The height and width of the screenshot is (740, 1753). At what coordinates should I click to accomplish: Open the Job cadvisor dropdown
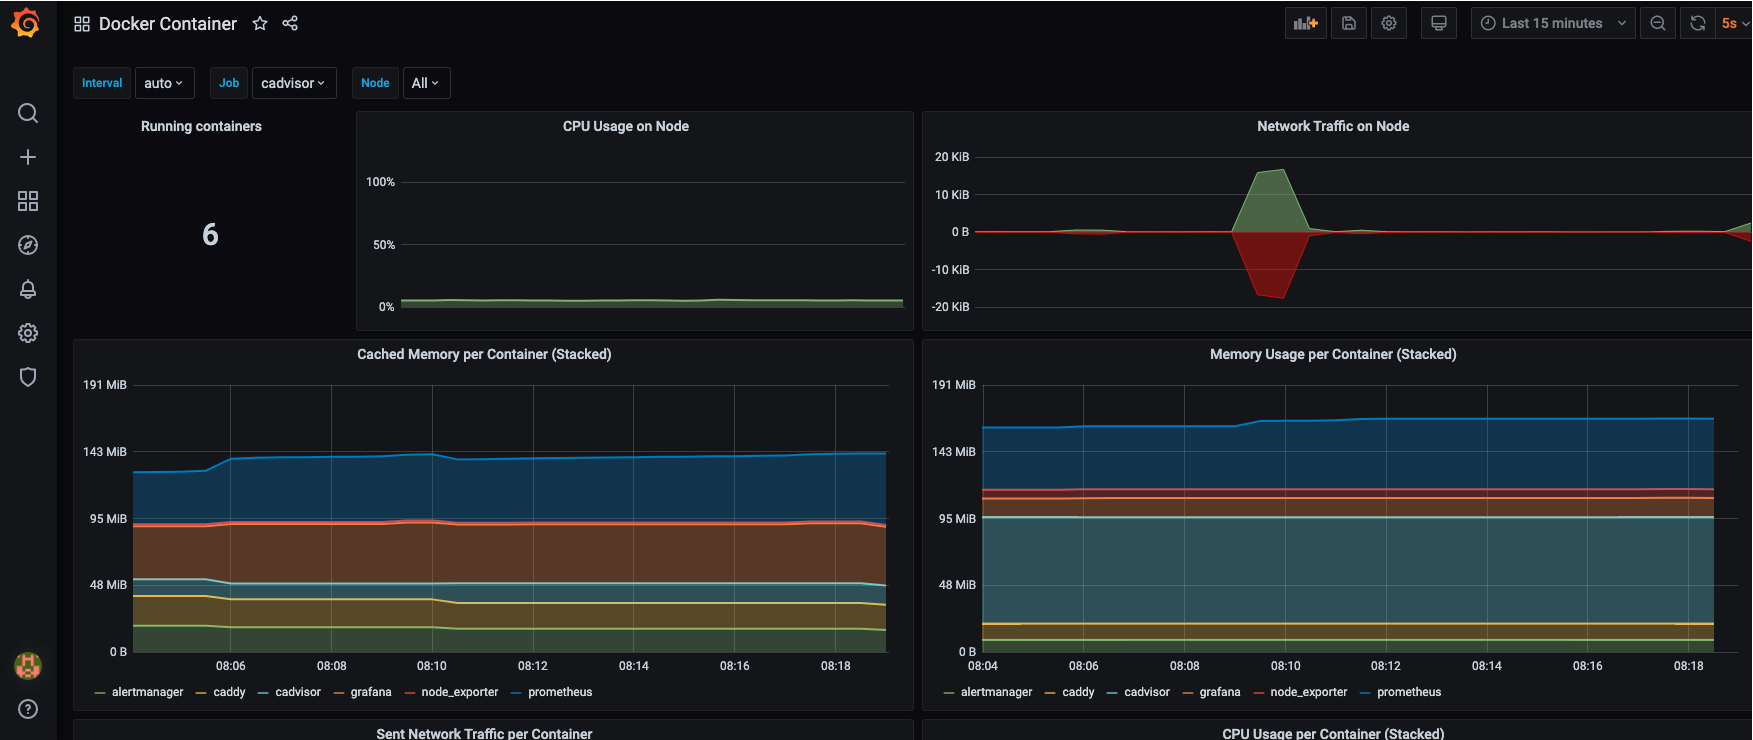pos(294,83)
